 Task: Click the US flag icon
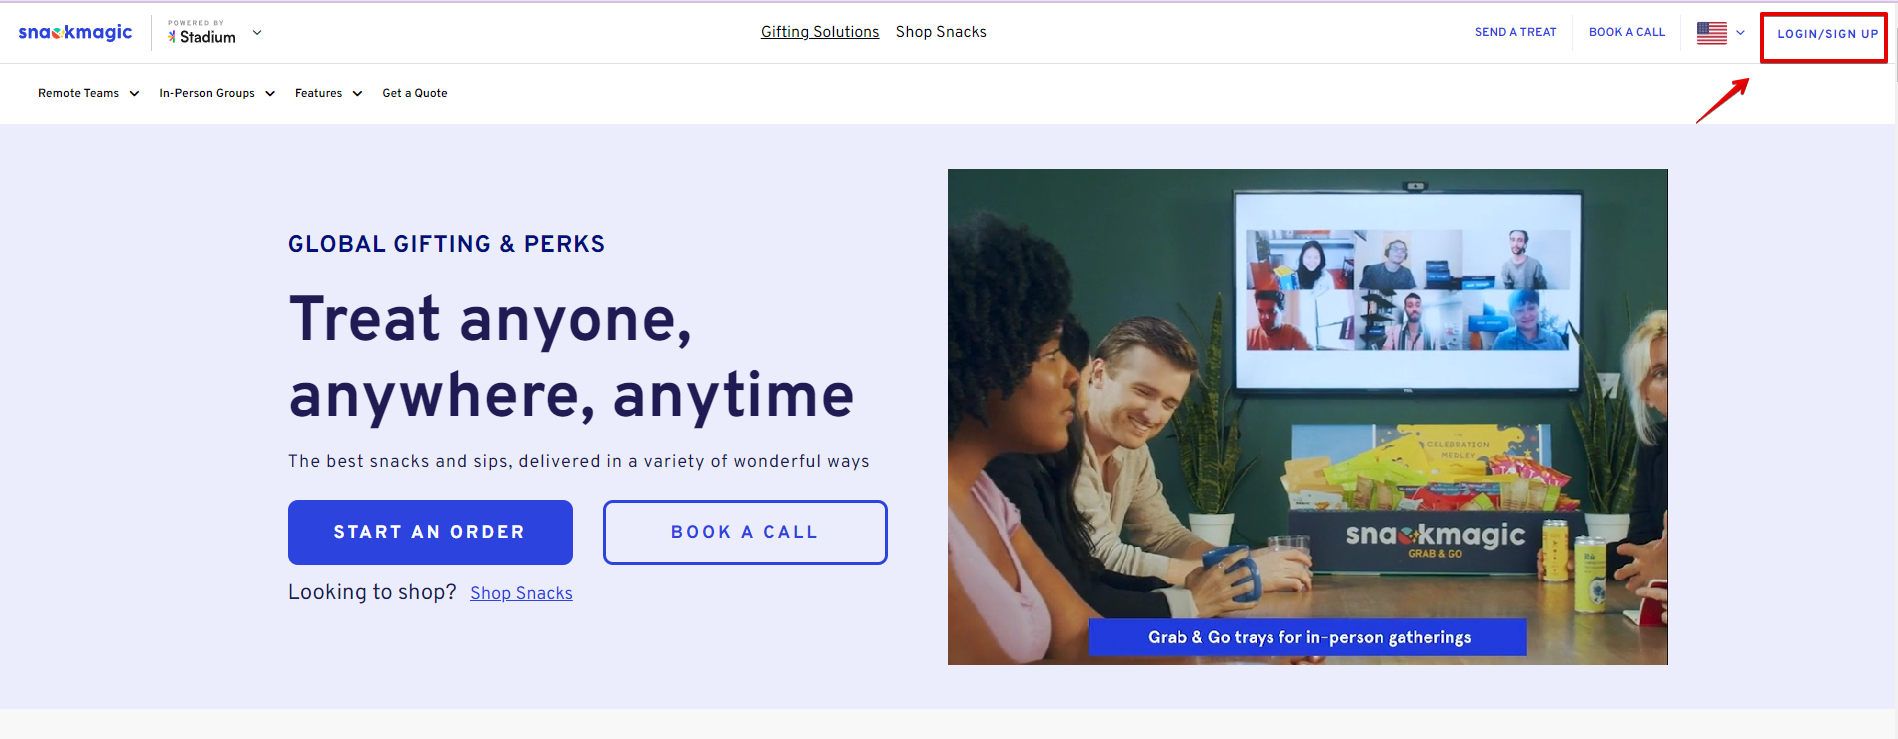point(1711,33)
